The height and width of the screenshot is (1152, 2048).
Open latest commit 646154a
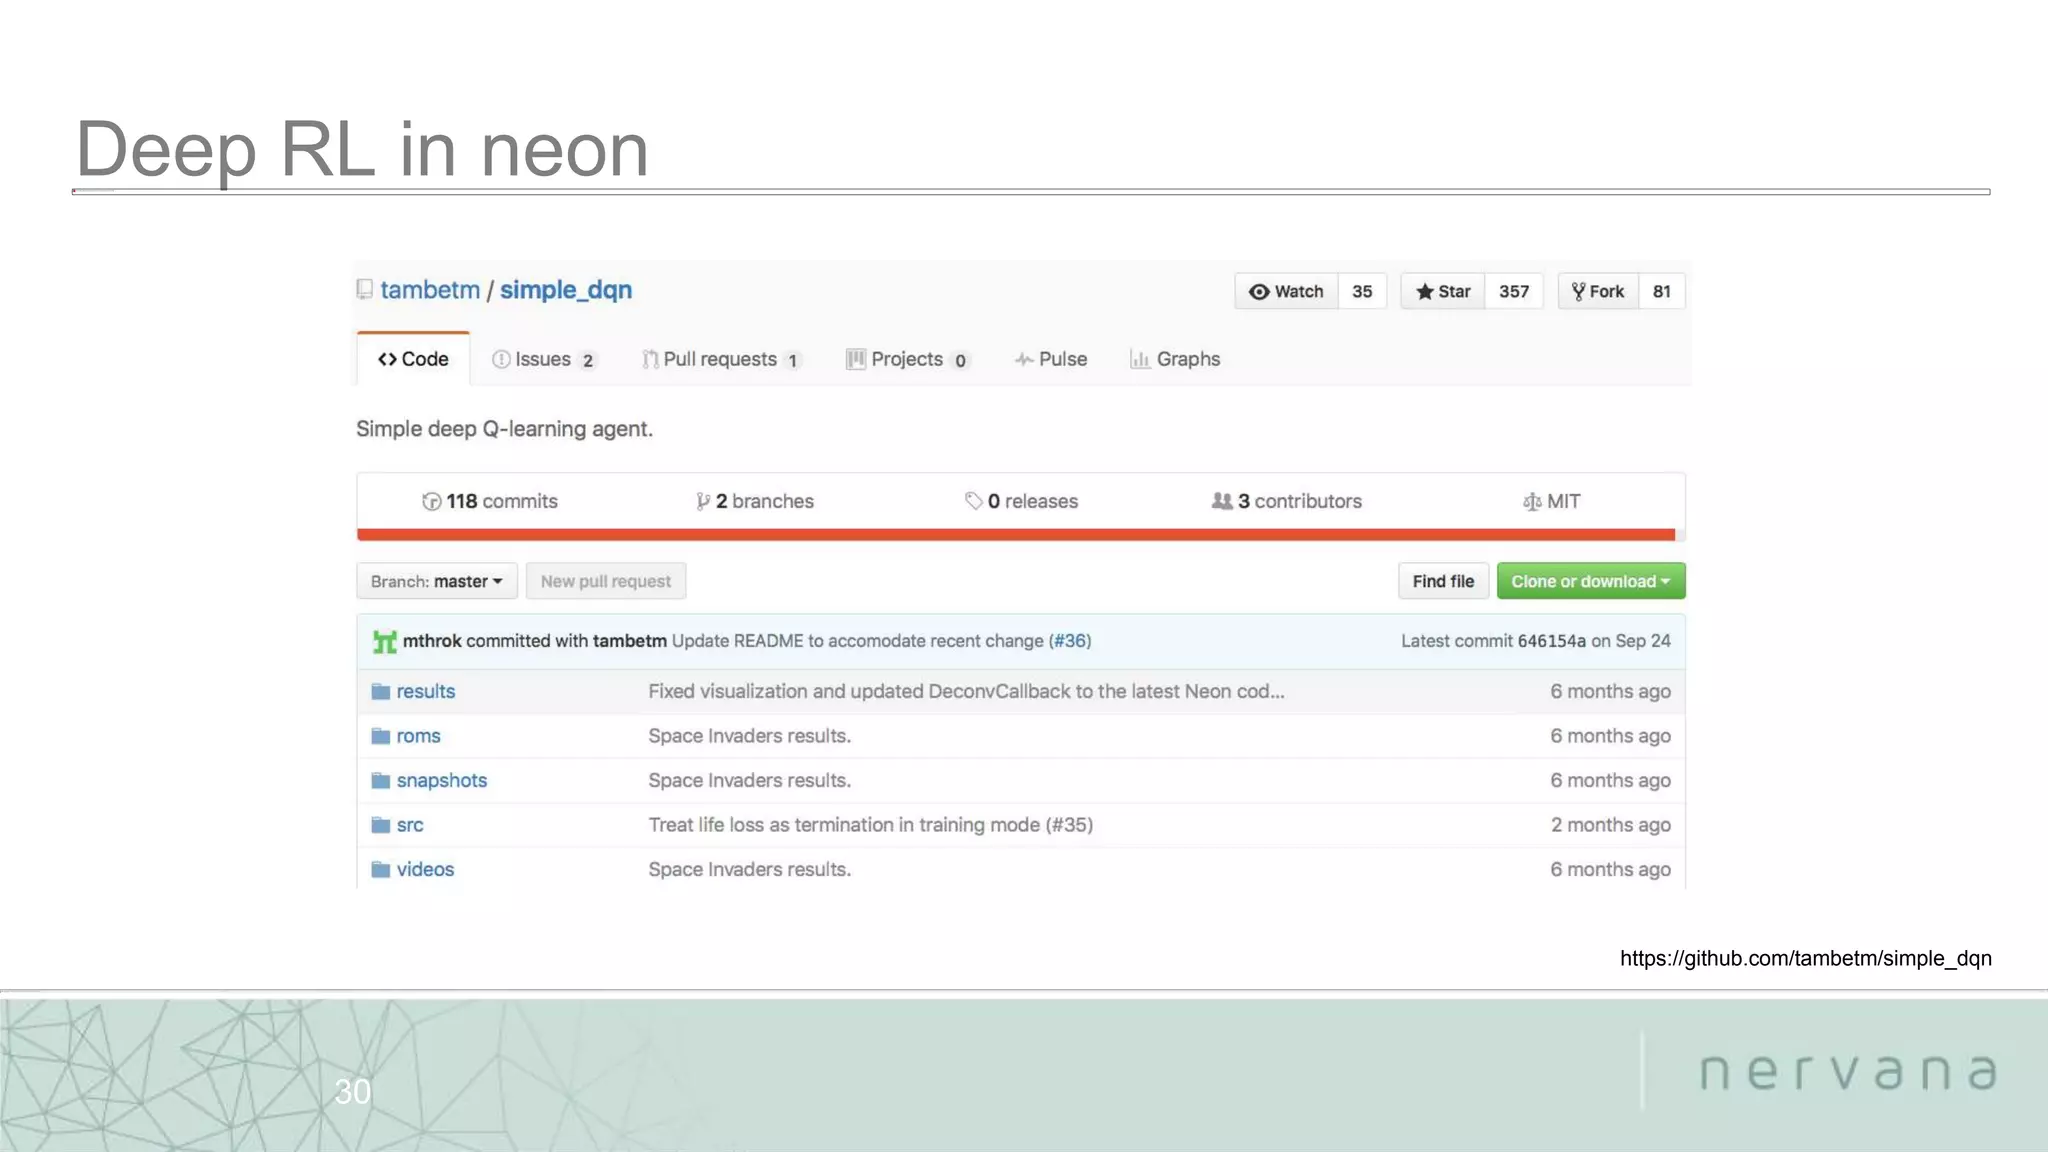coord(1551,641)
